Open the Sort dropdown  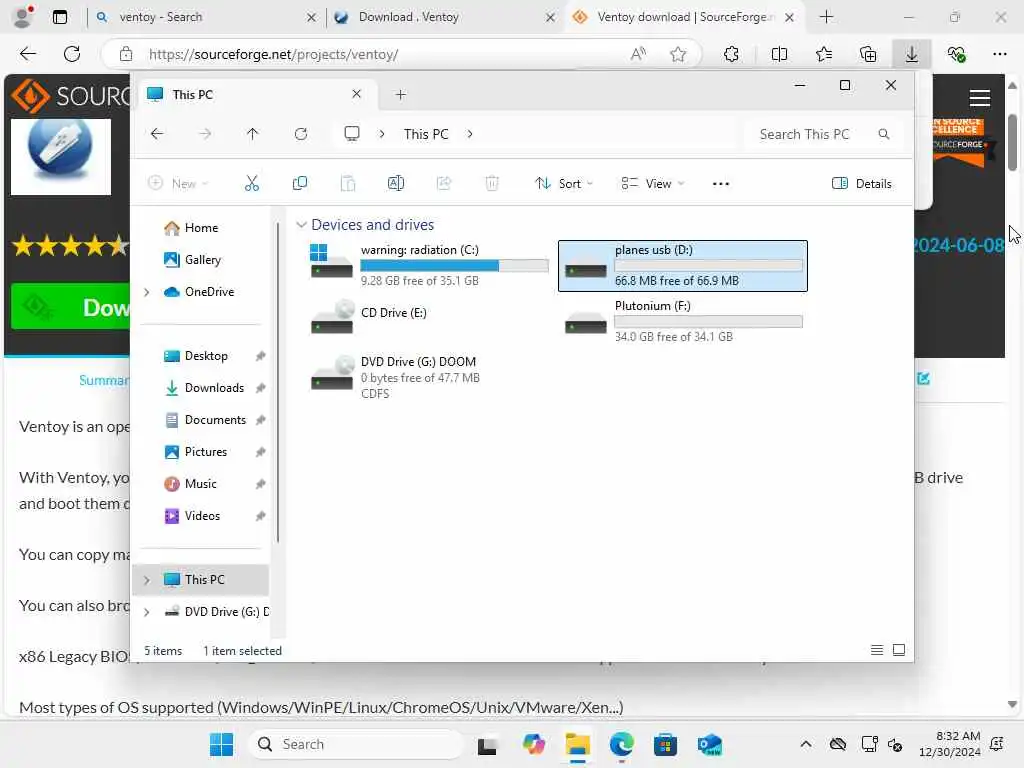(x=564, y=184)
